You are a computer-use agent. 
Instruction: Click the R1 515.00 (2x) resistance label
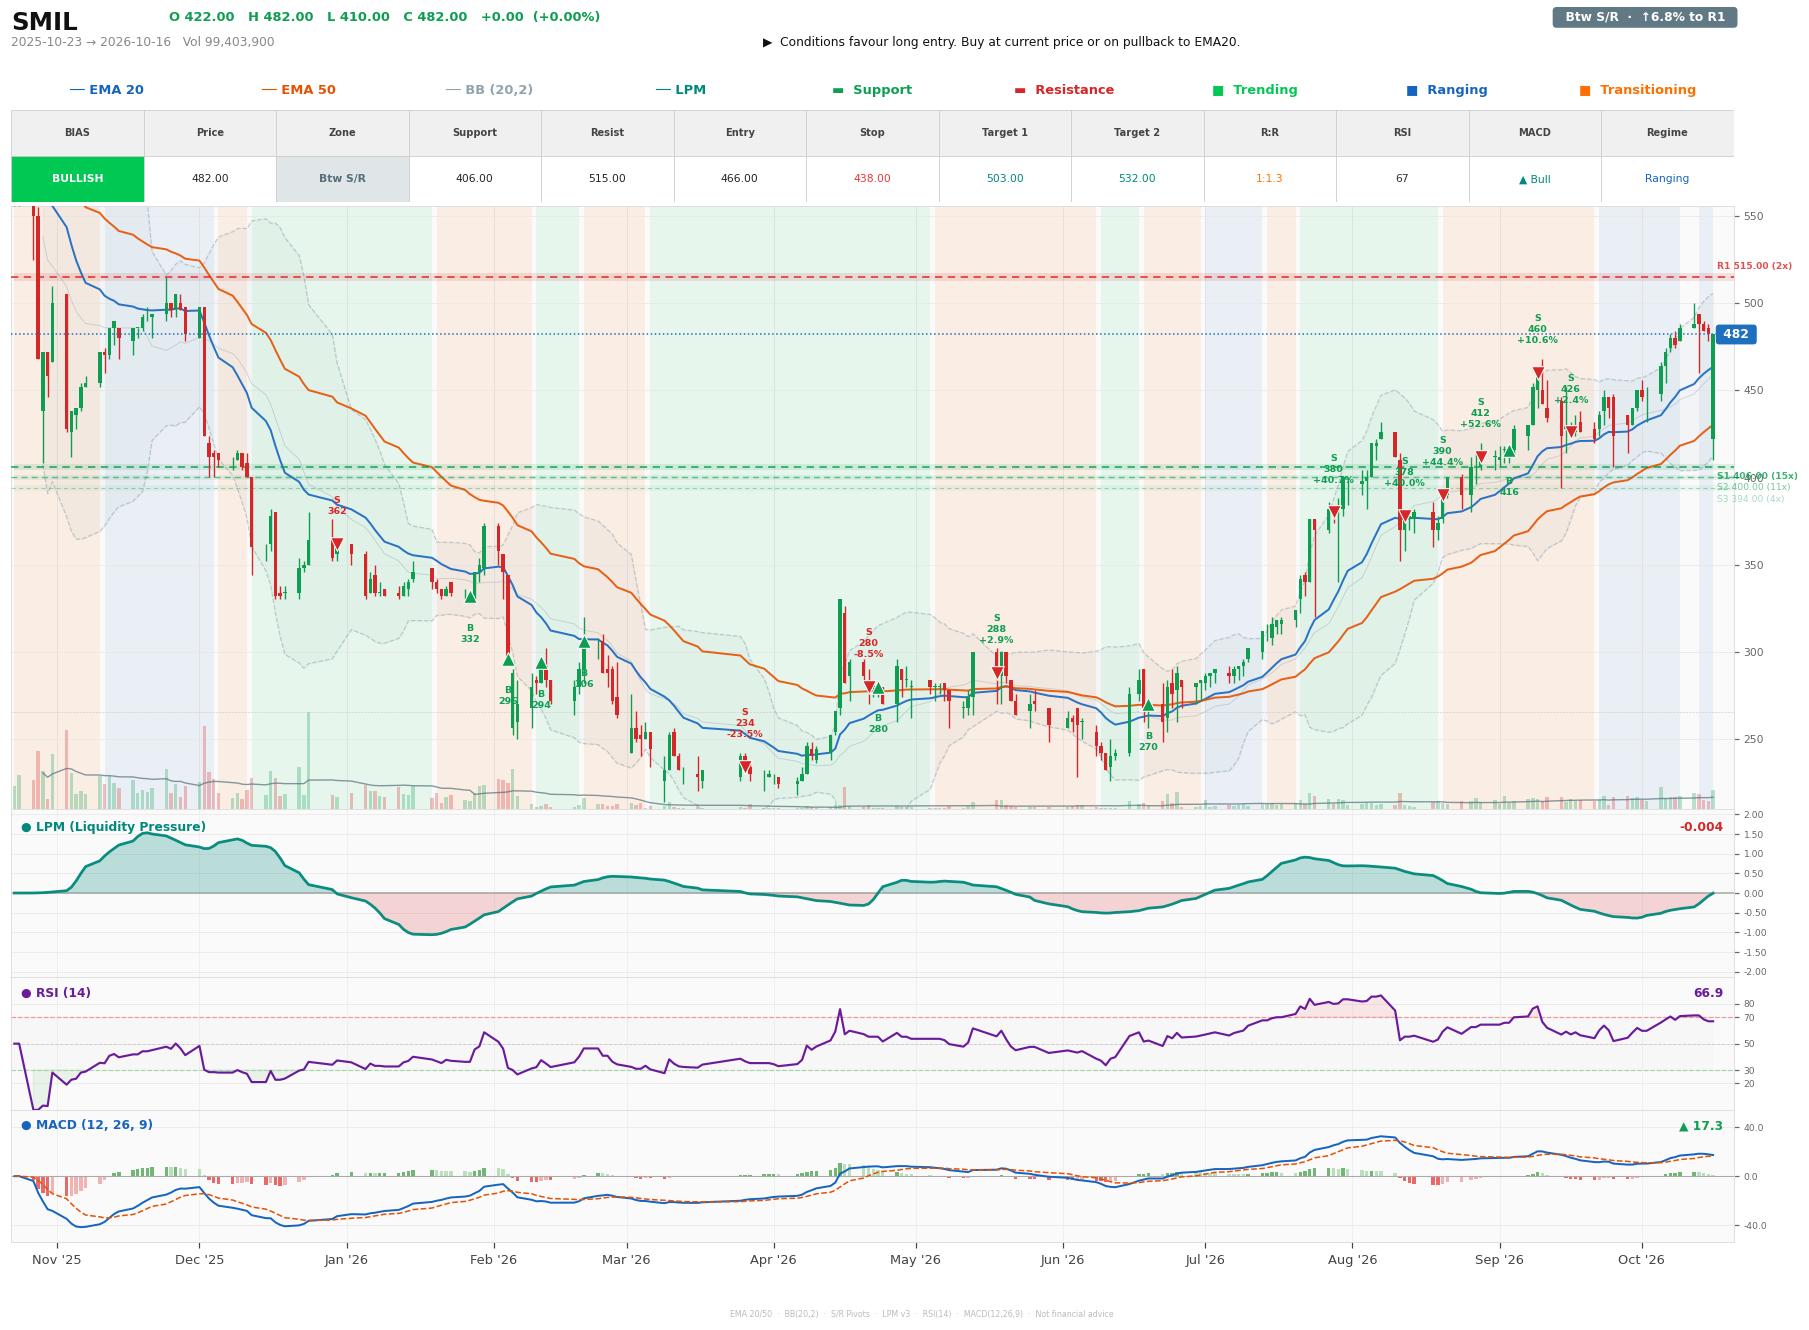coord(1754,266)
